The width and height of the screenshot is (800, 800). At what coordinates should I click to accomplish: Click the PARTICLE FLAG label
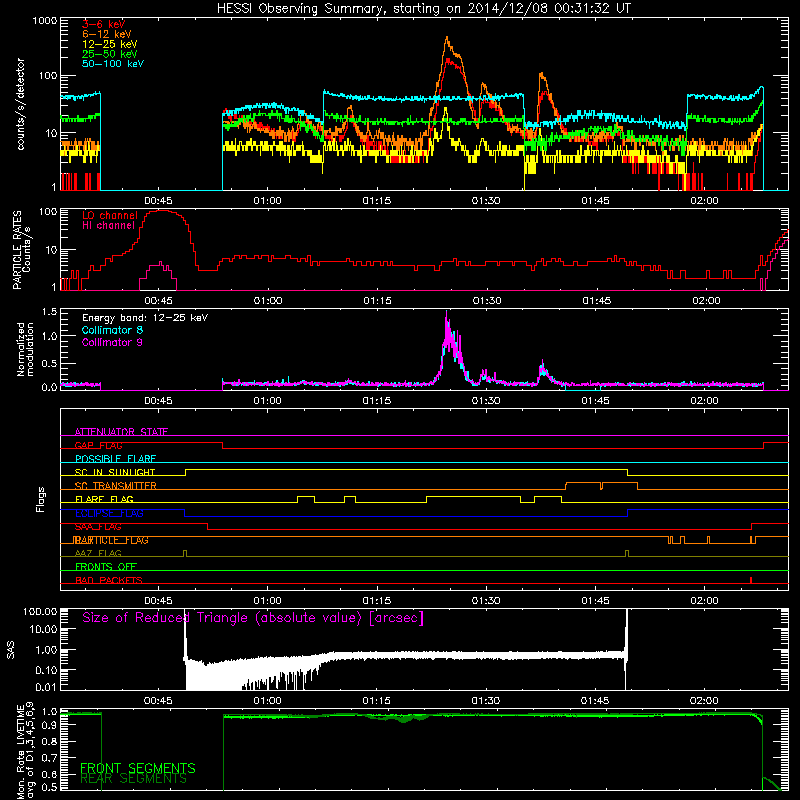tap(111, 540)
